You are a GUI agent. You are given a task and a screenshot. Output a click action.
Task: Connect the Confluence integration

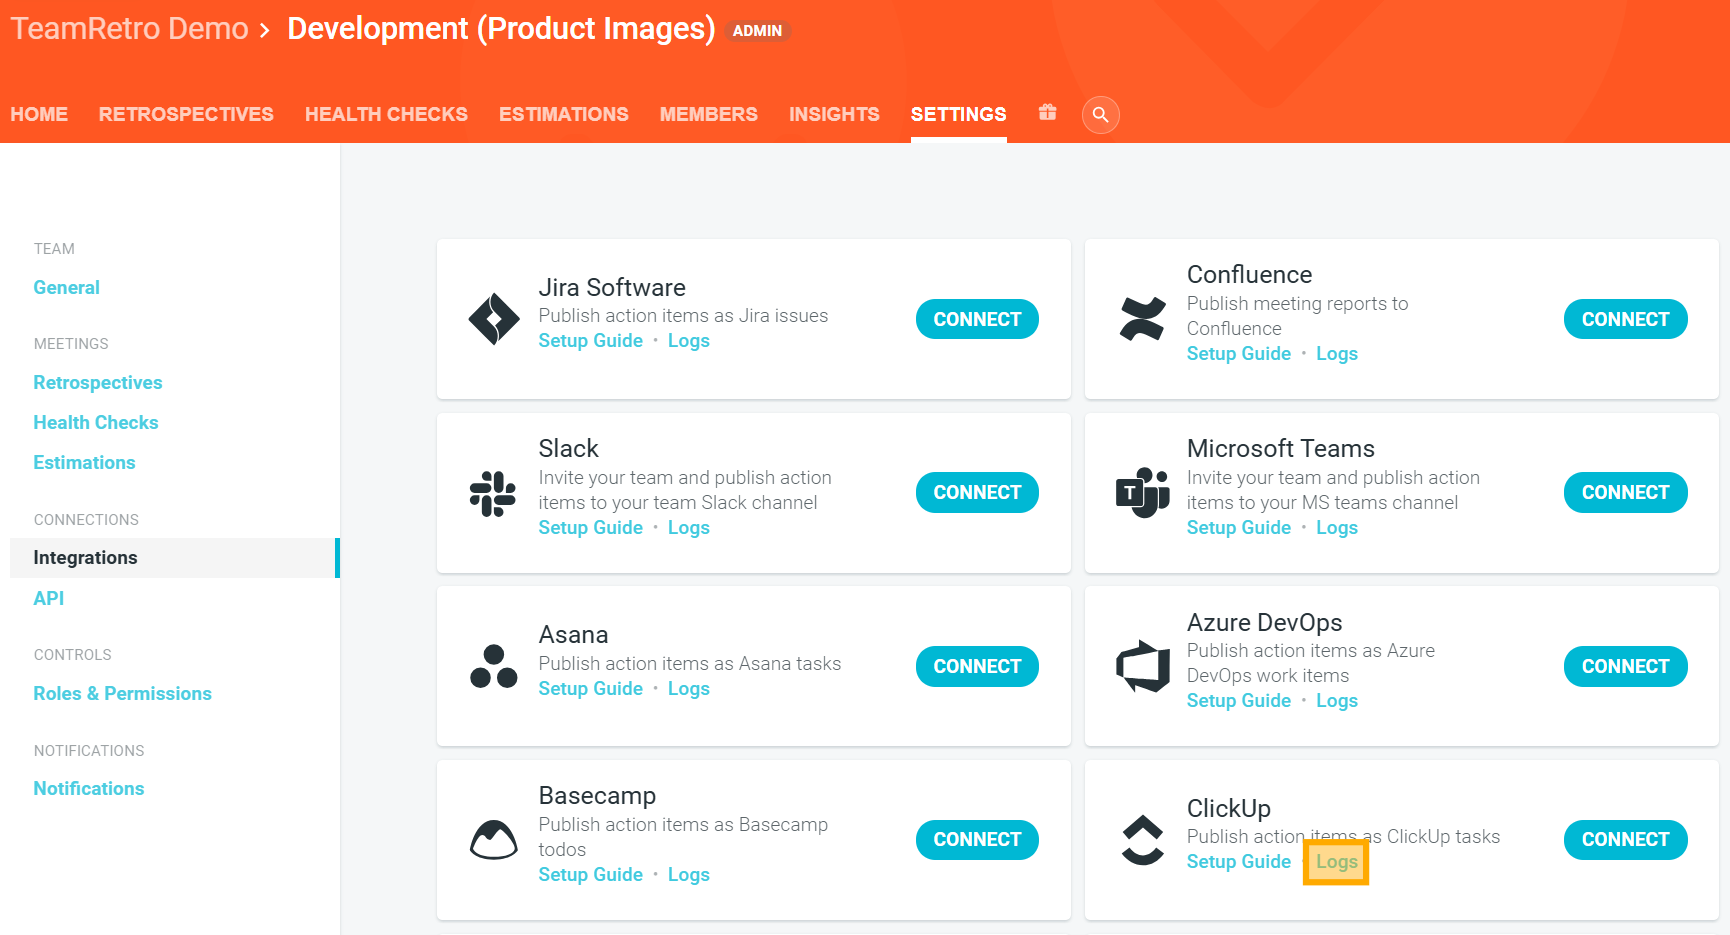pyautogui.click(x=1625, y=319)
